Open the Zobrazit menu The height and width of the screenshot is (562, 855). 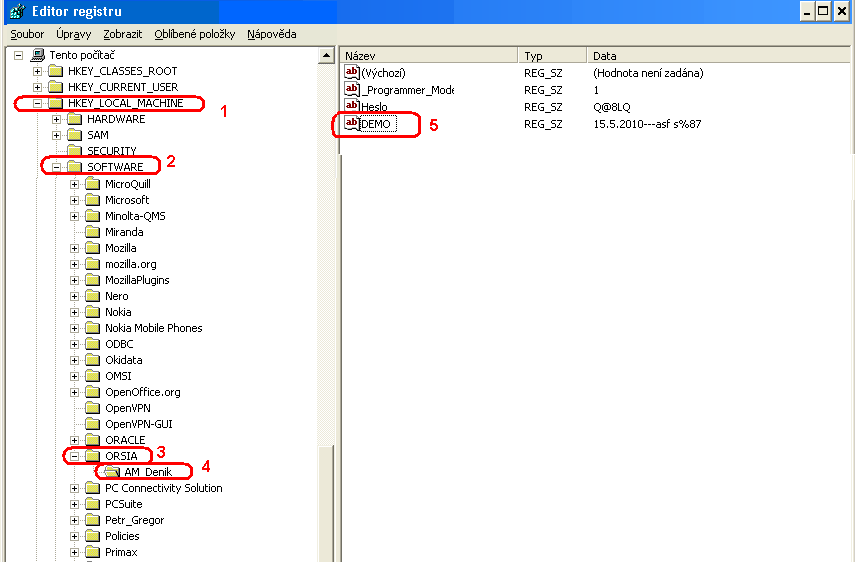tap(123, 34)
